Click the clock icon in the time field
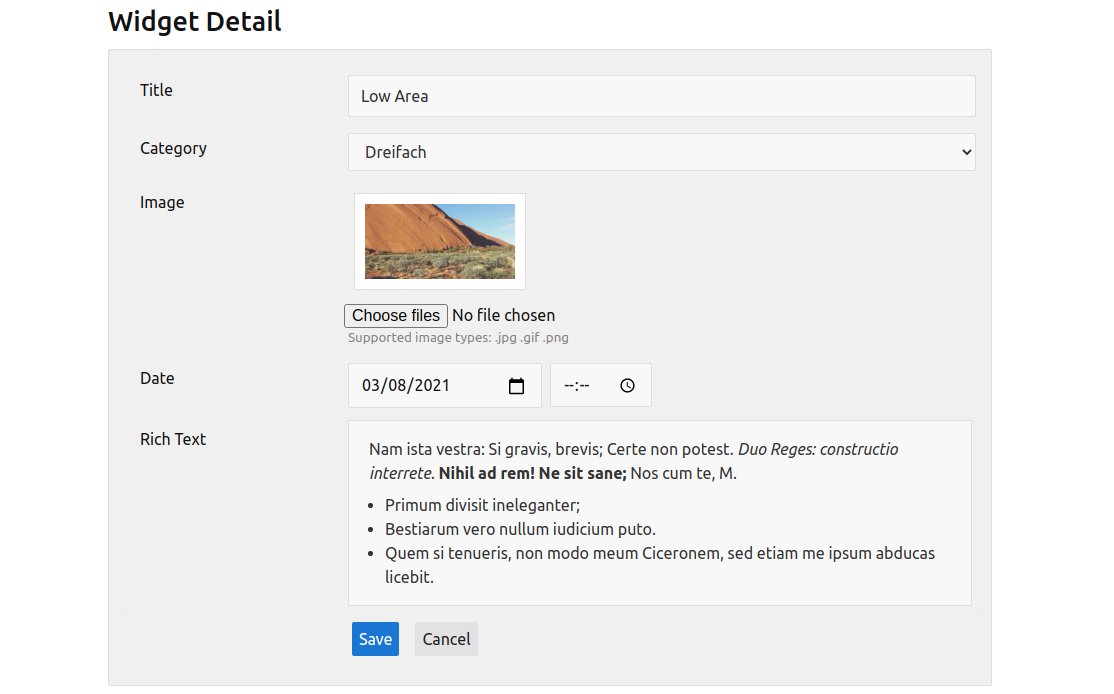Viewport: 1114px width, 694px height. (627, 386)
